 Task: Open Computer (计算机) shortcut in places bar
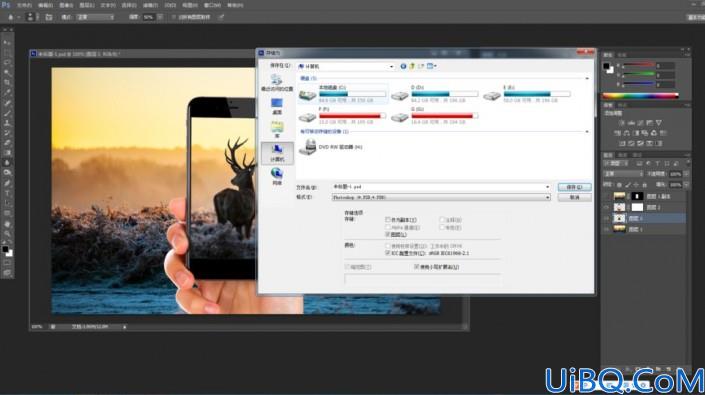[277, 153]
